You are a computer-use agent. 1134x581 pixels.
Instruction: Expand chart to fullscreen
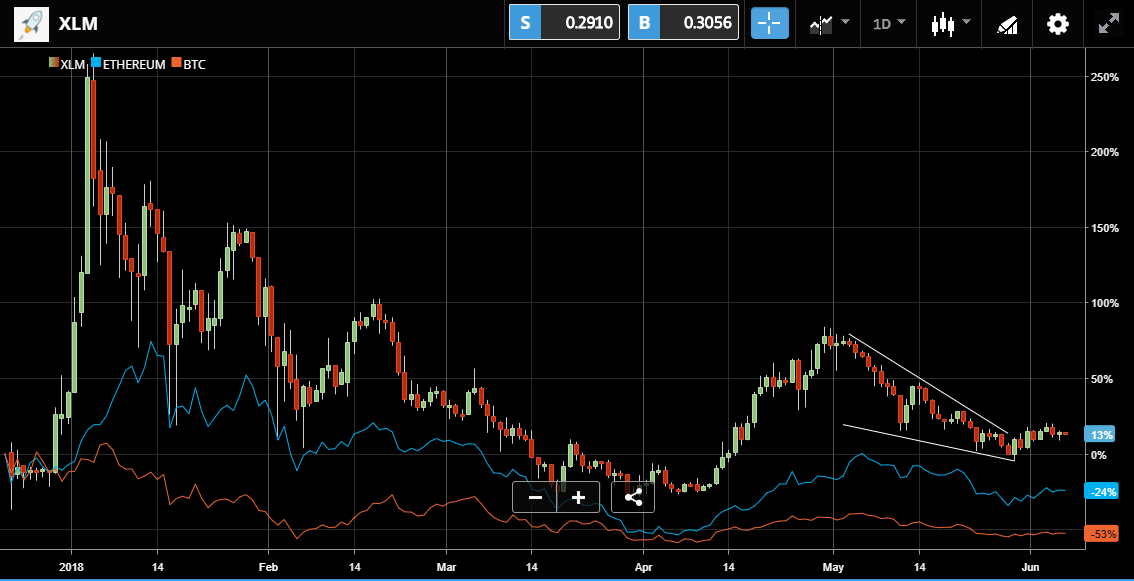point(1108,23)
